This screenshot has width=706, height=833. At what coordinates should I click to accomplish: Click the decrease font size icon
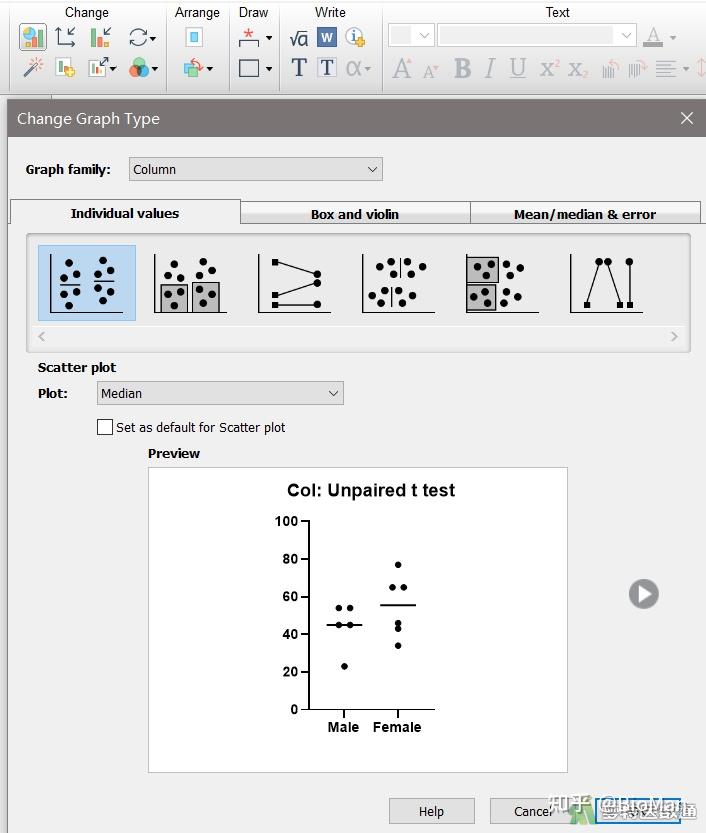(x=430, y=71)
